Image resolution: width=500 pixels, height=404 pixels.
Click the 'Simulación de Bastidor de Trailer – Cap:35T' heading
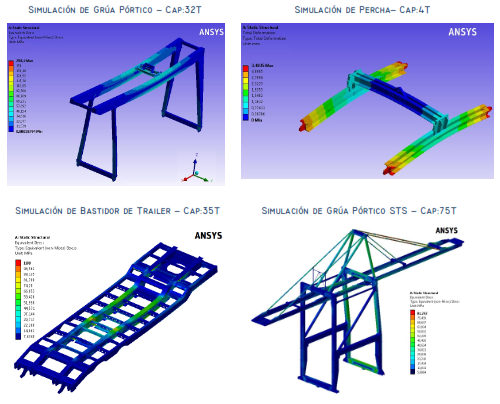click(x=118, y=211)
